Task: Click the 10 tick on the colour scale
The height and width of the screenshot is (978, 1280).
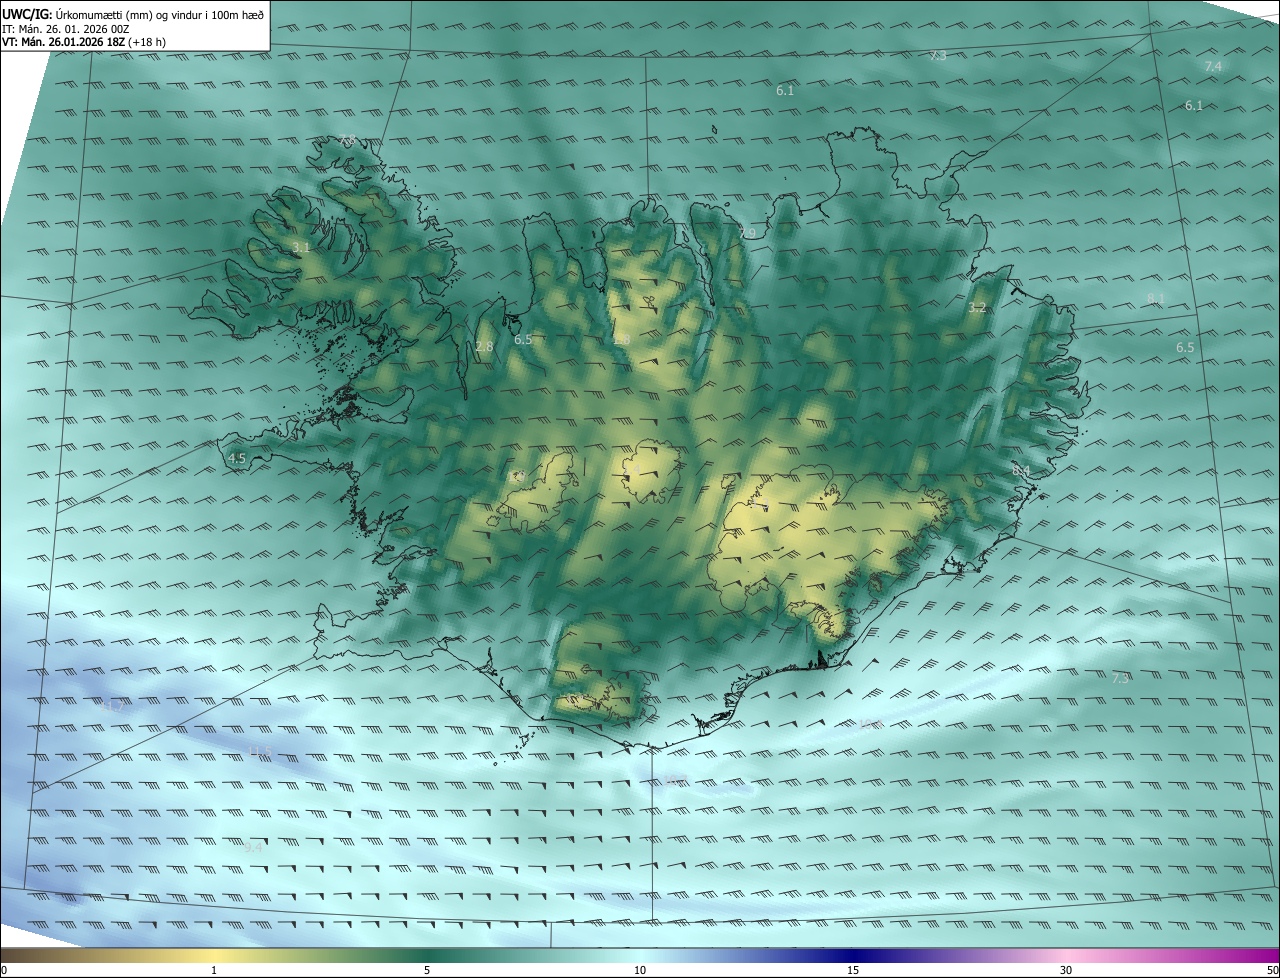Action: coord(640,970)
